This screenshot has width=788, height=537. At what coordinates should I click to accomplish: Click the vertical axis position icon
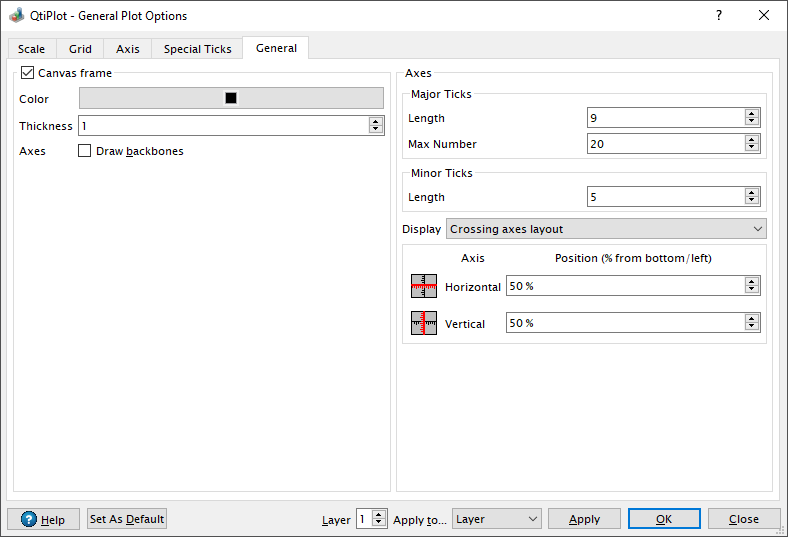pos(424,323)
